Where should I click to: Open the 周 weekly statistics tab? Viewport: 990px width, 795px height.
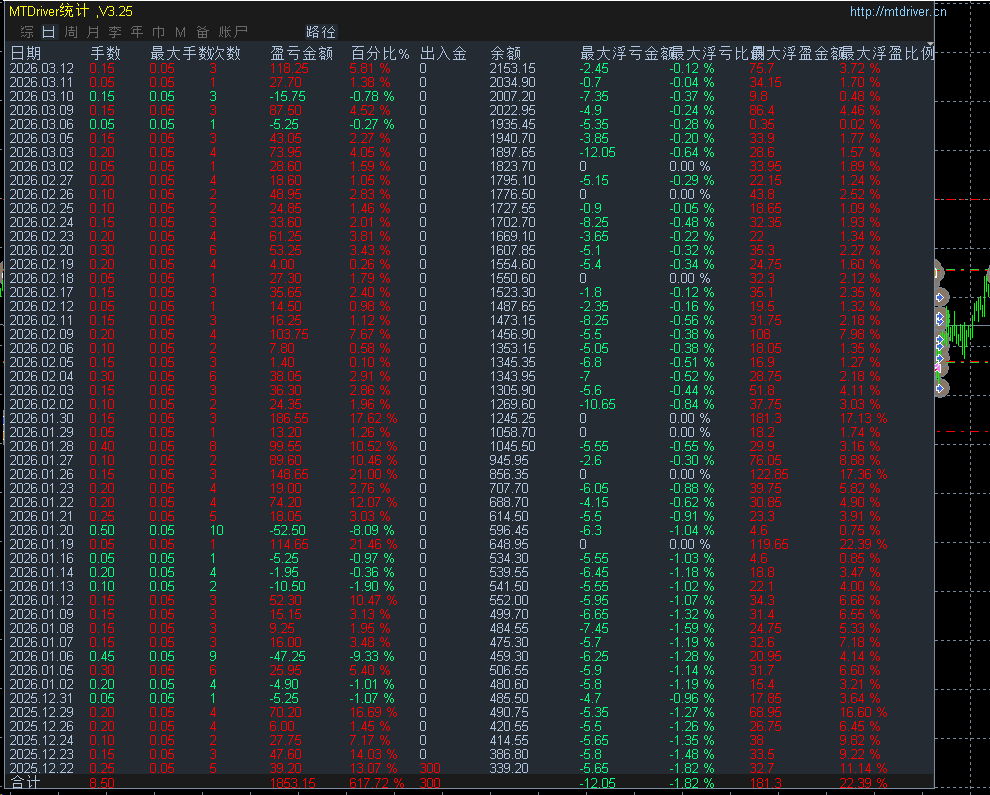(71, 32)
